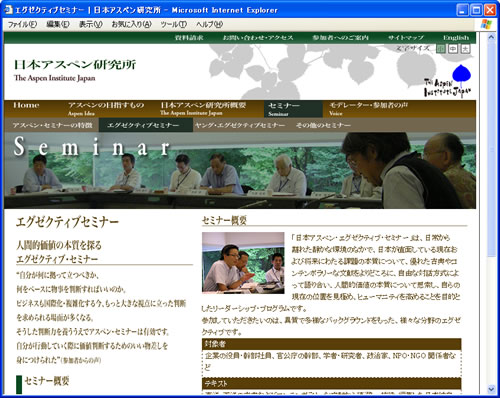The height and width of the screenshot is (398, 500).
Task: Go to Home navigation tab
Action: [x=26, y=105]
